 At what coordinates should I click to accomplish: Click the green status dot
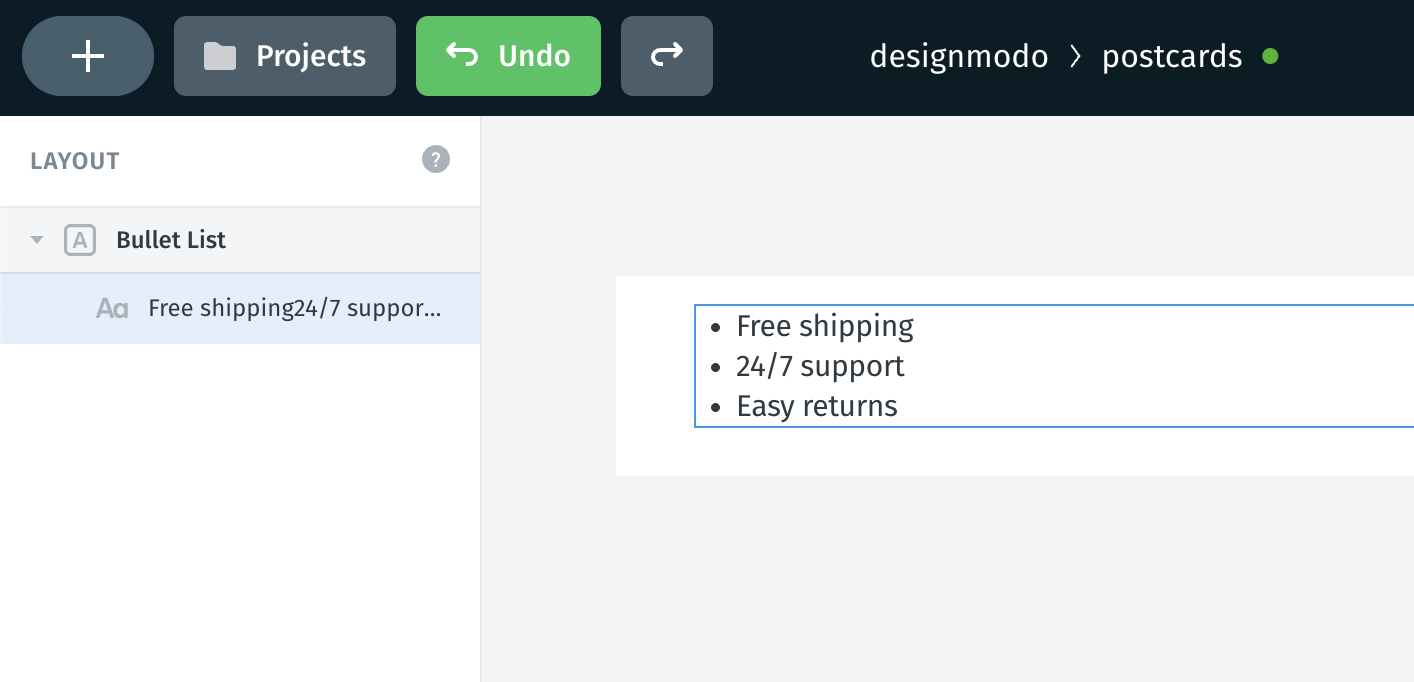pos(1270,56)
